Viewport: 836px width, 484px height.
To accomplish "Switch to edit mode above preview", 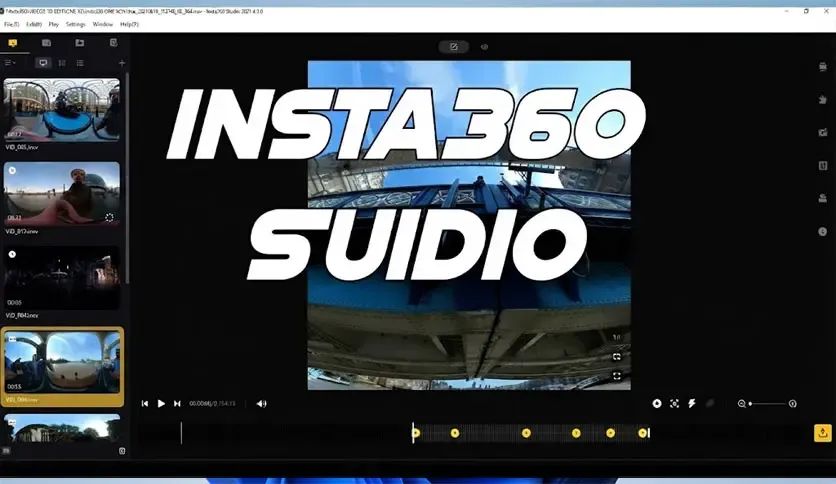I will pos(454,47).
